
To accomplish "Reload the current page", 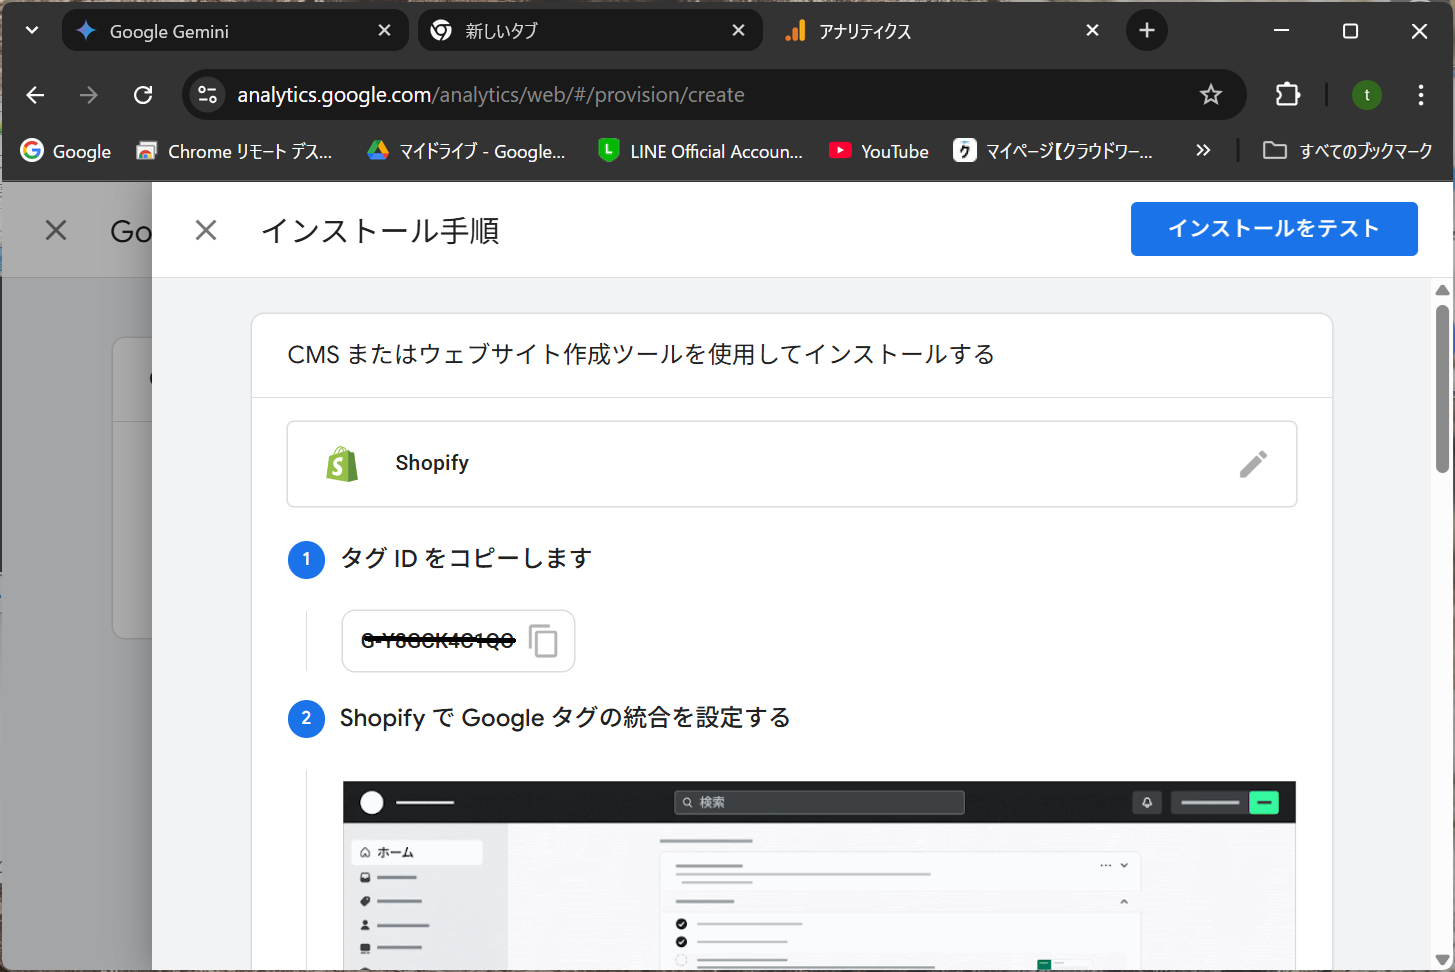I will [143, 95].
